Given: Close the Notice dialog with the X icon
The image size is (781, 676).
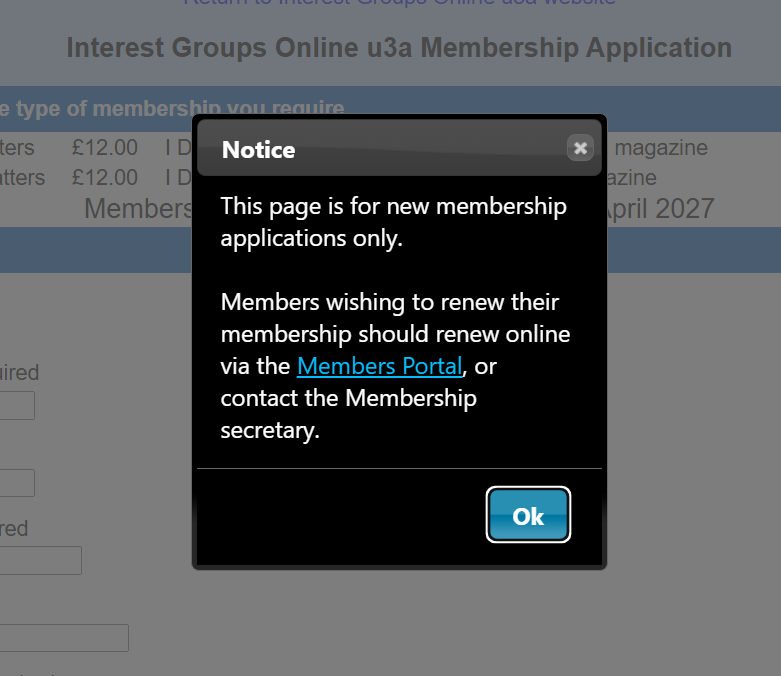Looking at the screenshot, I should 580,148.
